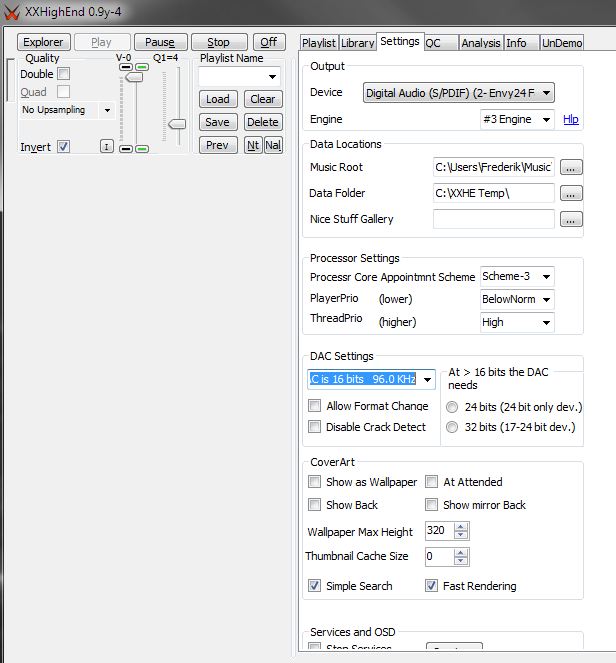
Task: Select the Settings tab
Action: point(400,41)
